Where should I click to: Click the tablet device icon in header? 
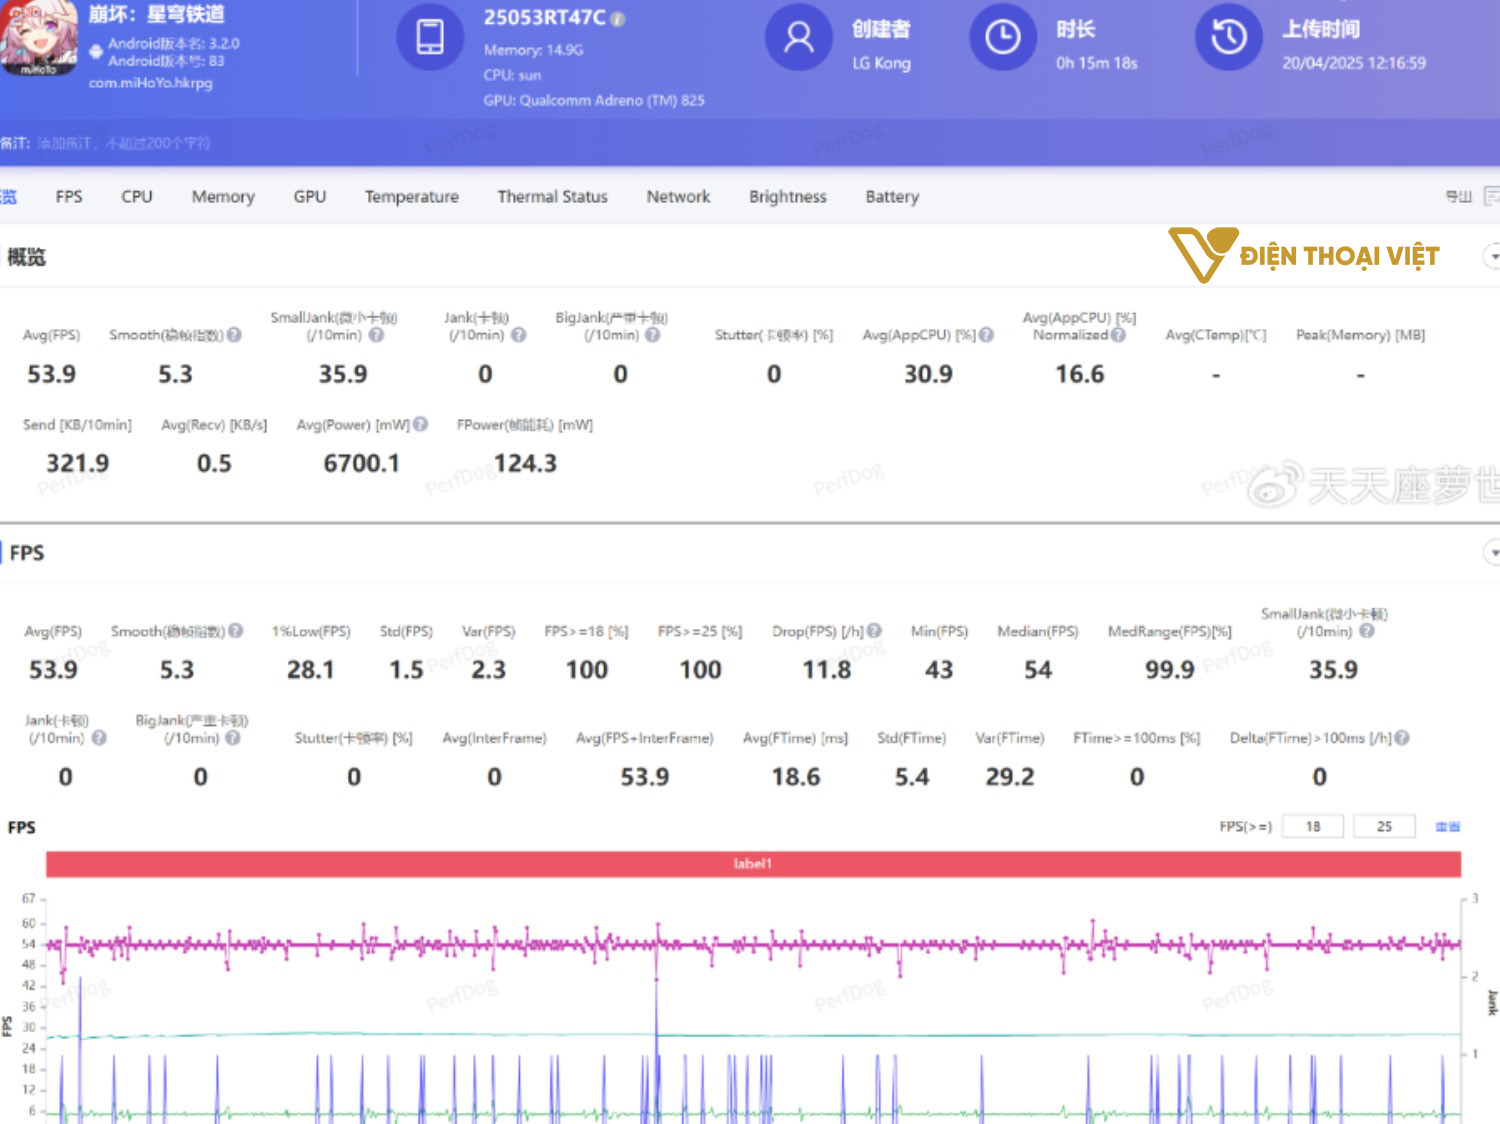[430, 38]
